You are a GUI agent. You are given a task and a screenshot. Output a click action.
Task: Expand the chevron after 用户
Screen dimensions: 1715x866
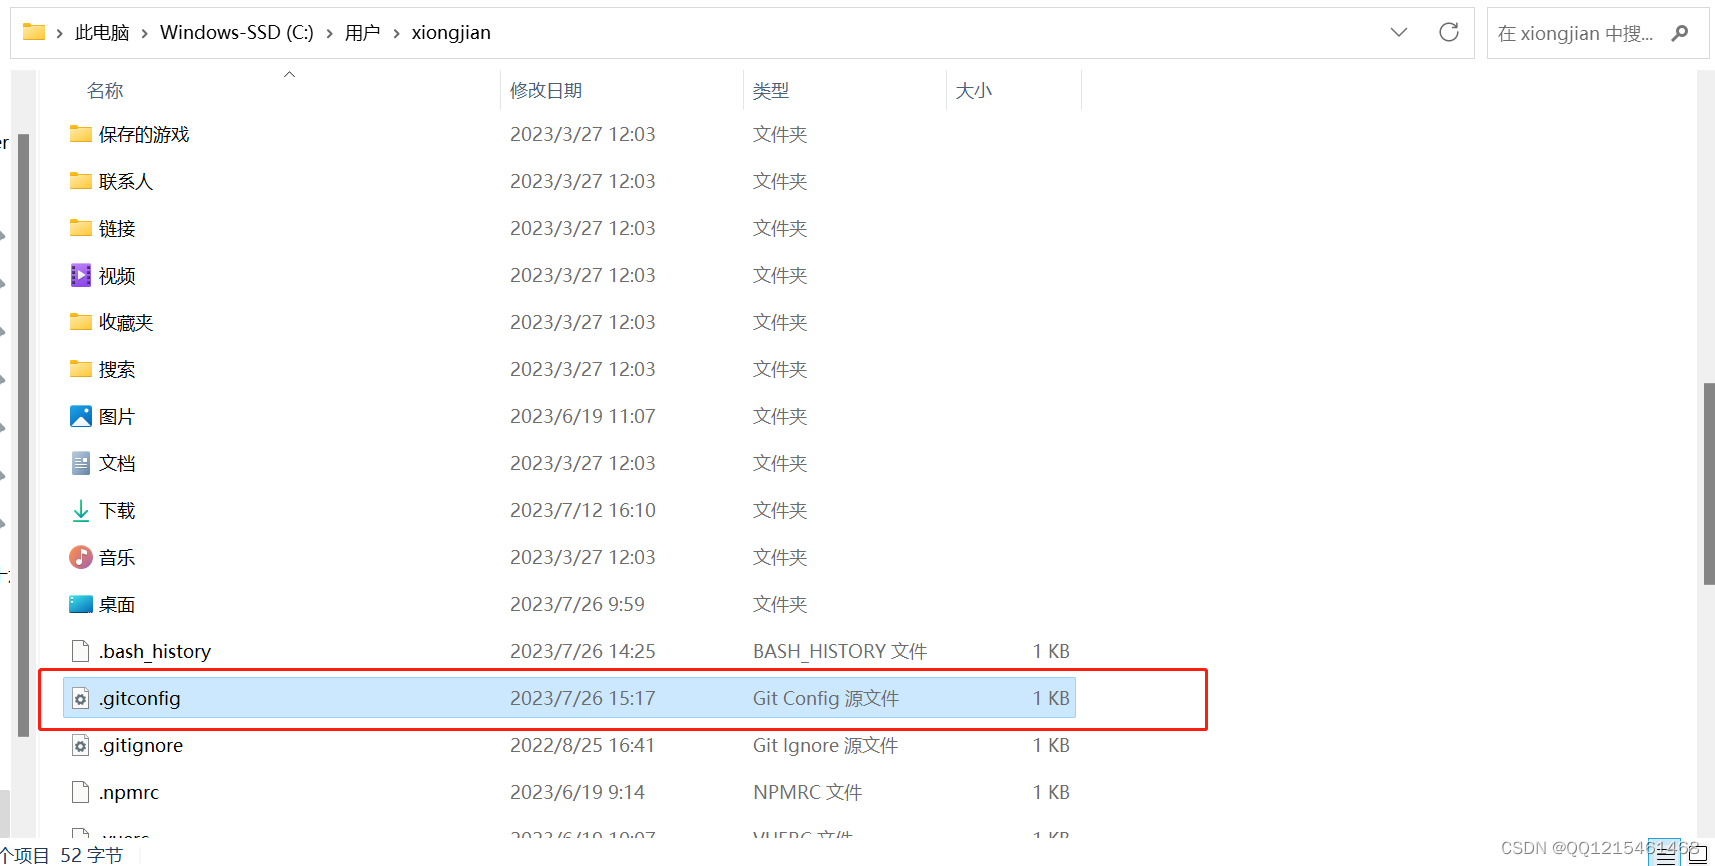(396, 33)
